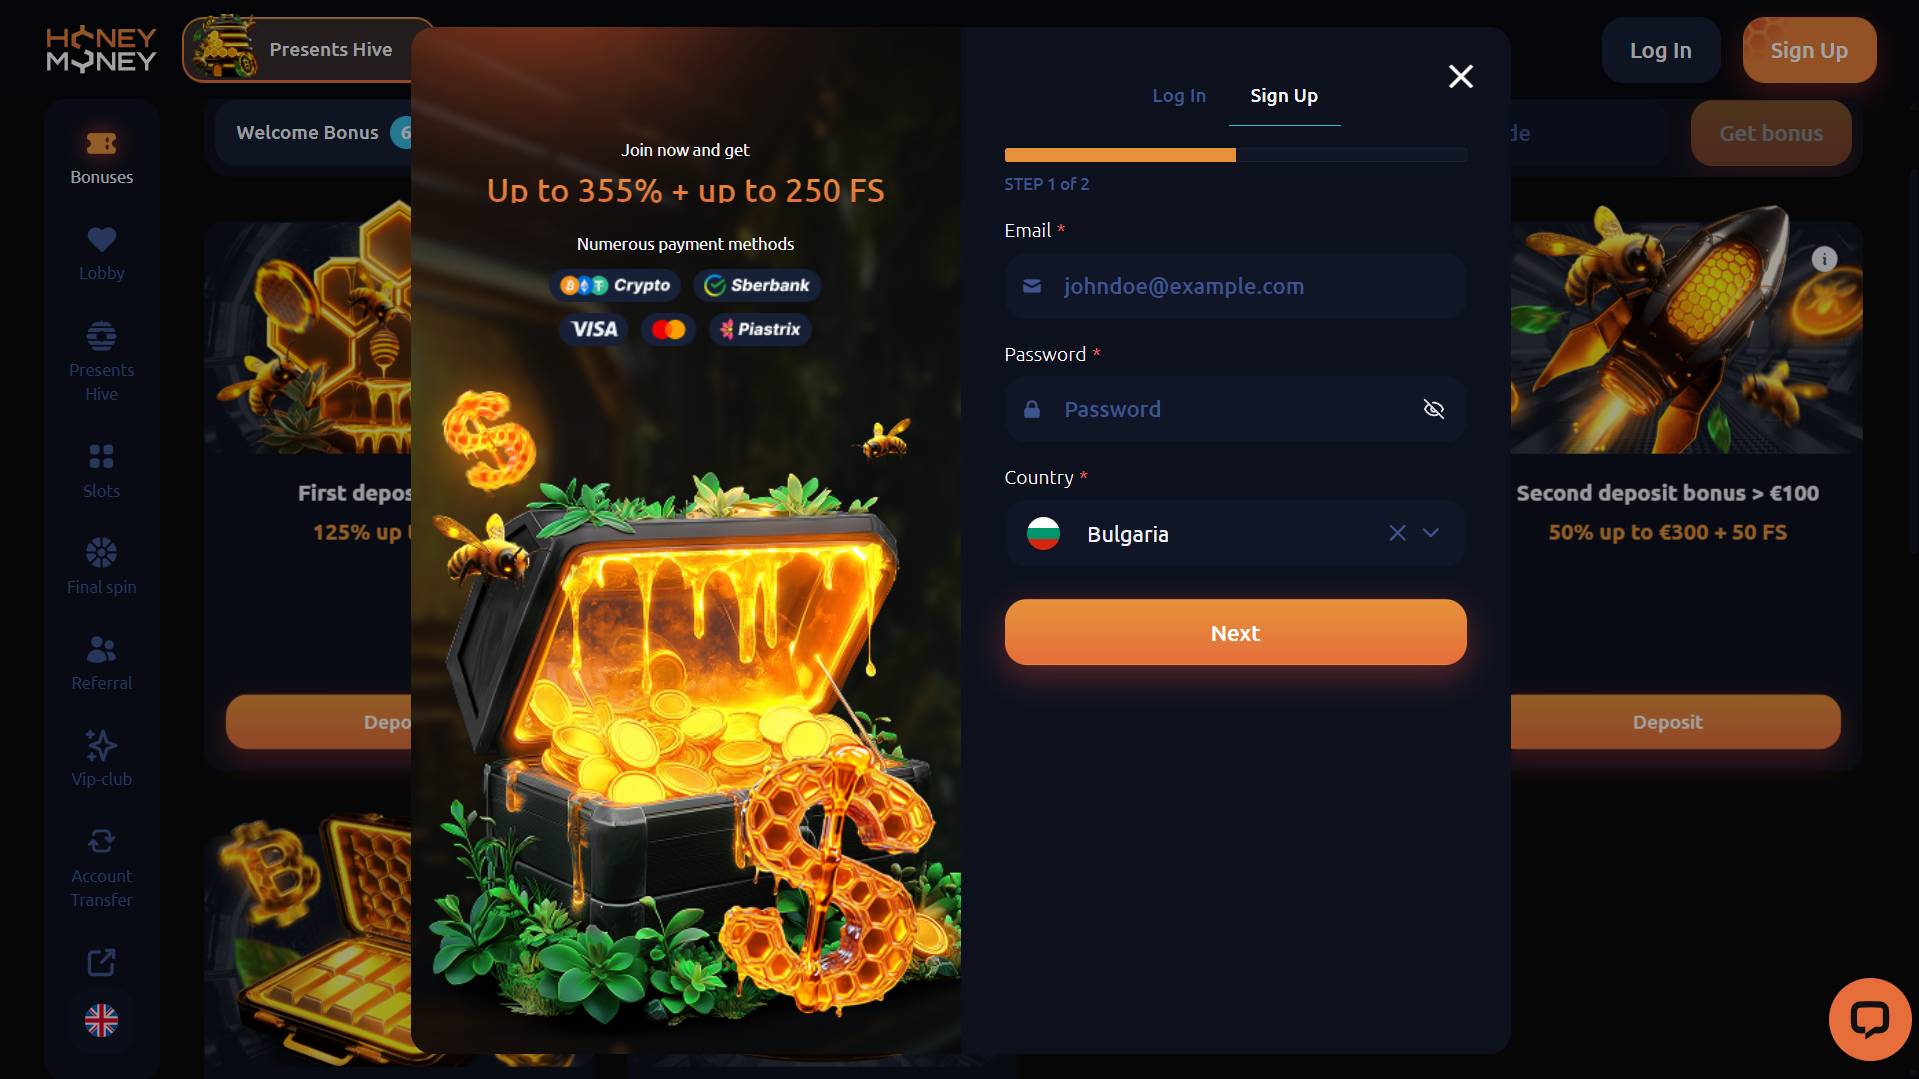The image size is (1919, 1079).
Task: Close the sign-up dialog
Action: coord(1460,76)
